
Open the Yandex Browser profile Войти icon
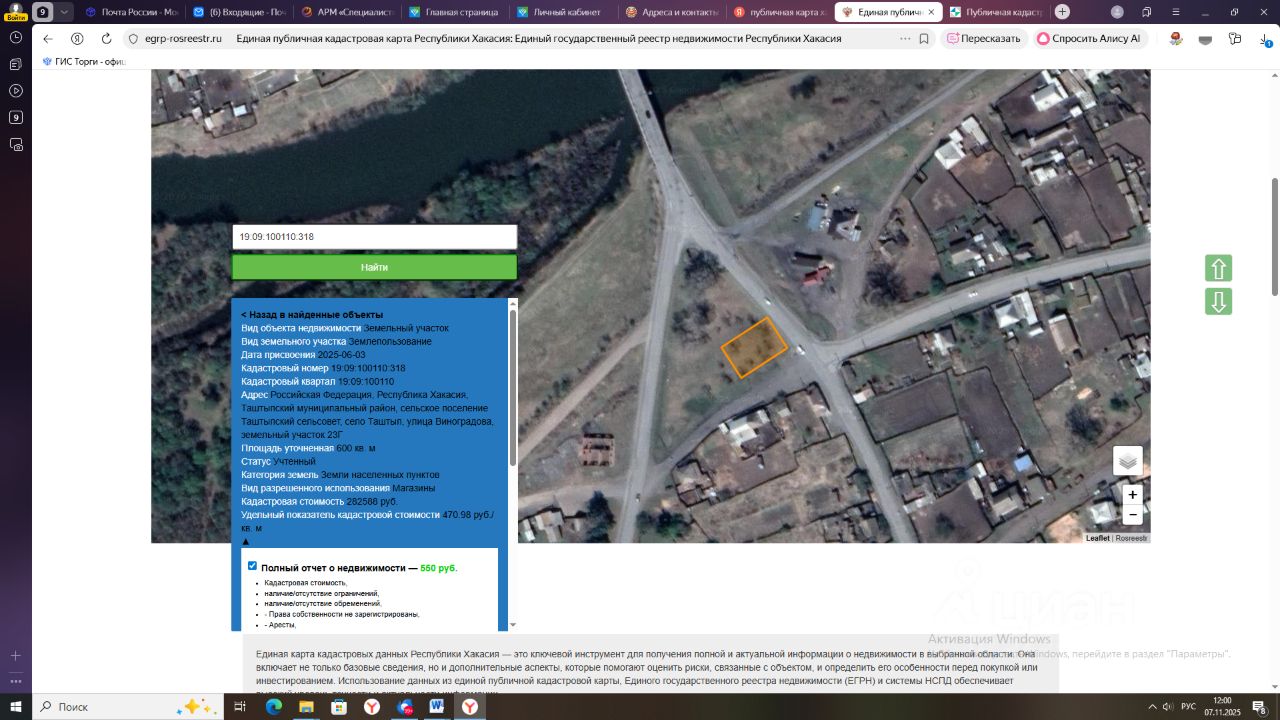(16, 11)
